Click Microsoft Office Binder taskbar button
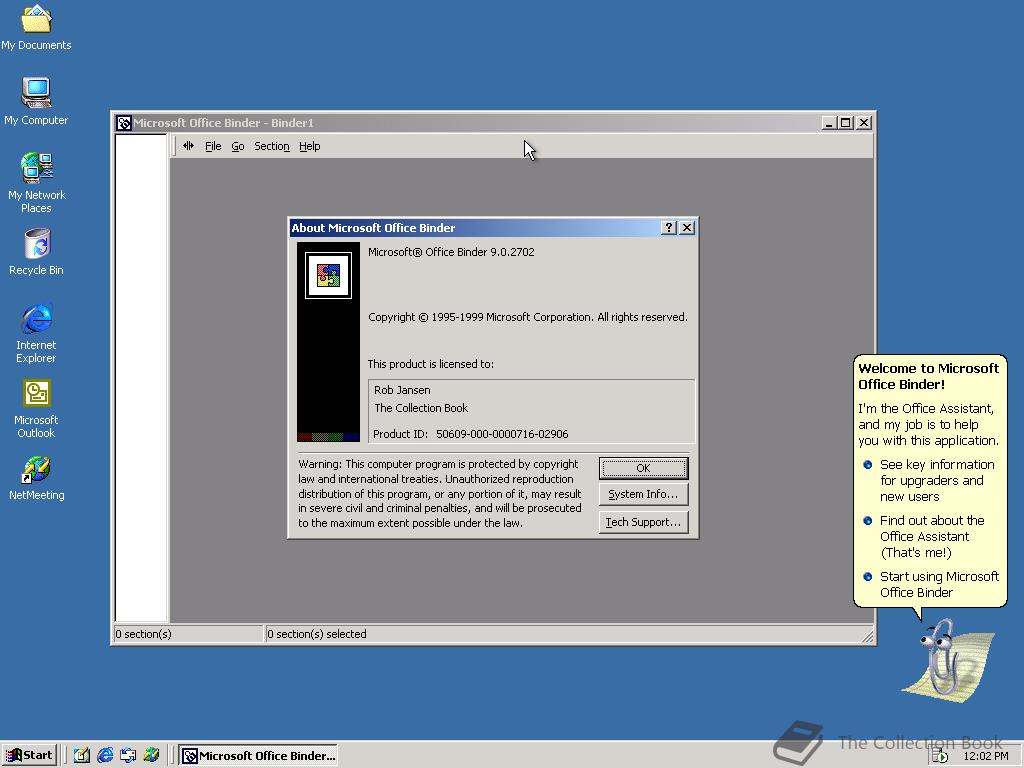Viewport: 1024px width, 768px height. click(259, 756)
